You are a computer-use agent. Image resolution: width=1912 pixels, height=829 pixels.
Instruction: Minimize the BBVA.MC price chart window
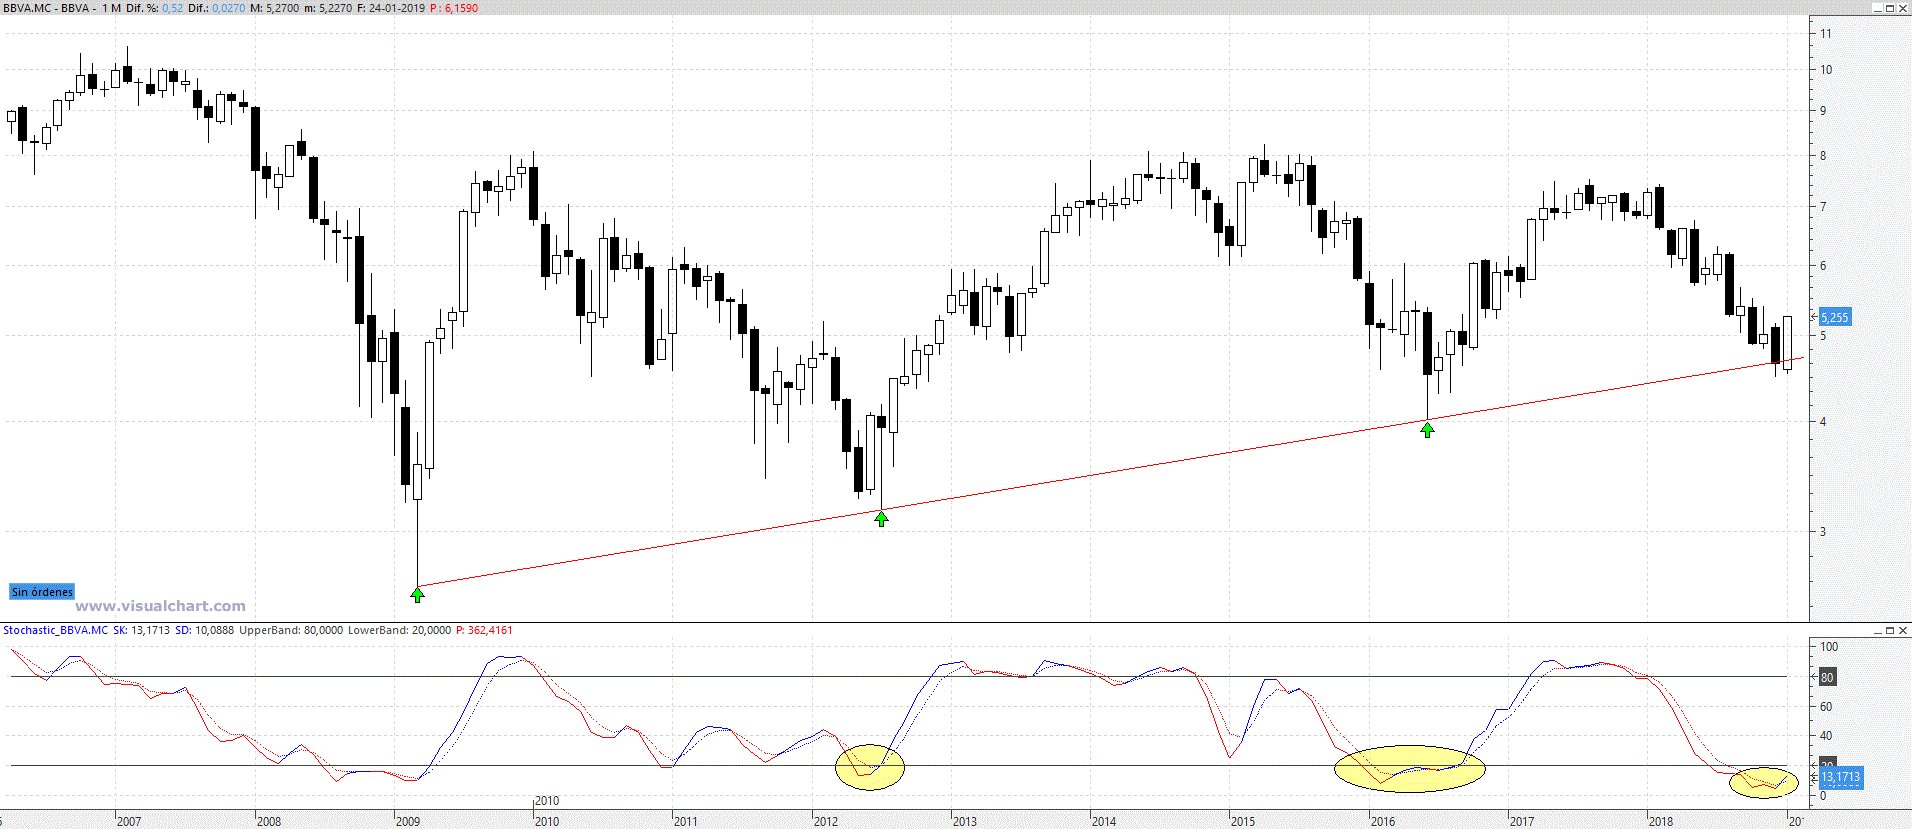(1876, 7)
